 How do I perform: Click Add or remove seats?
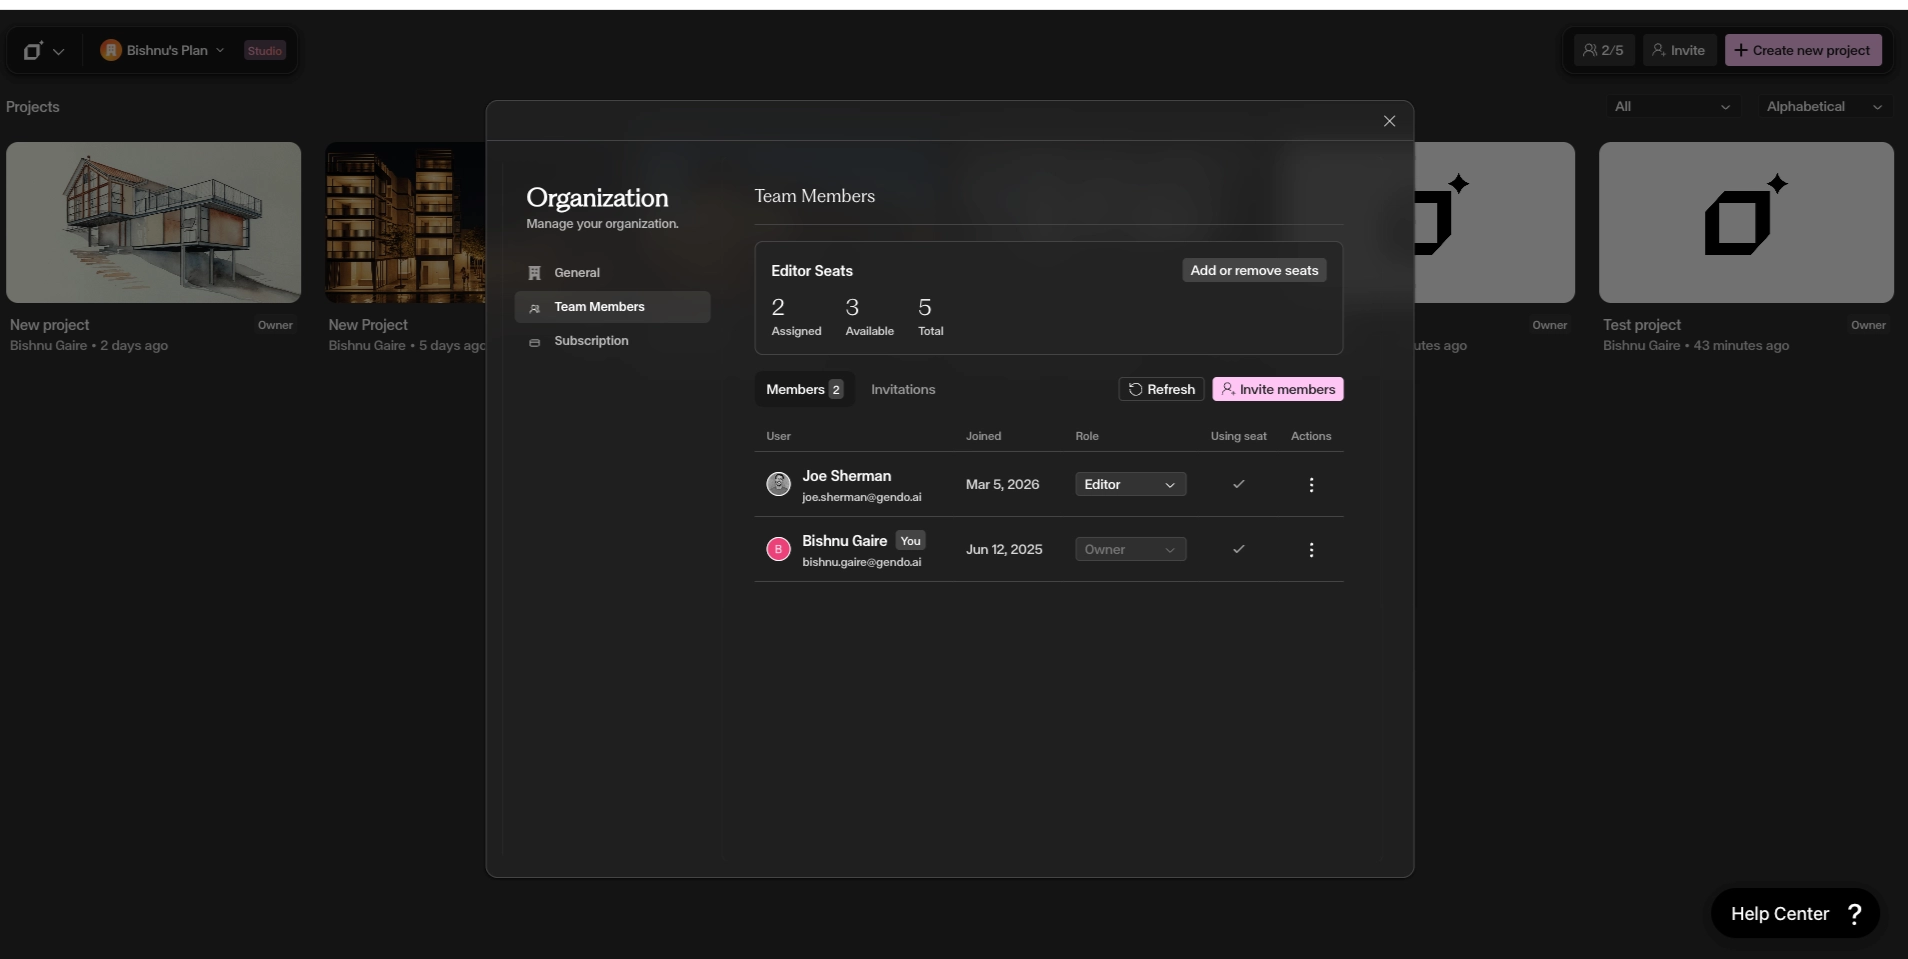[1254, 270]
